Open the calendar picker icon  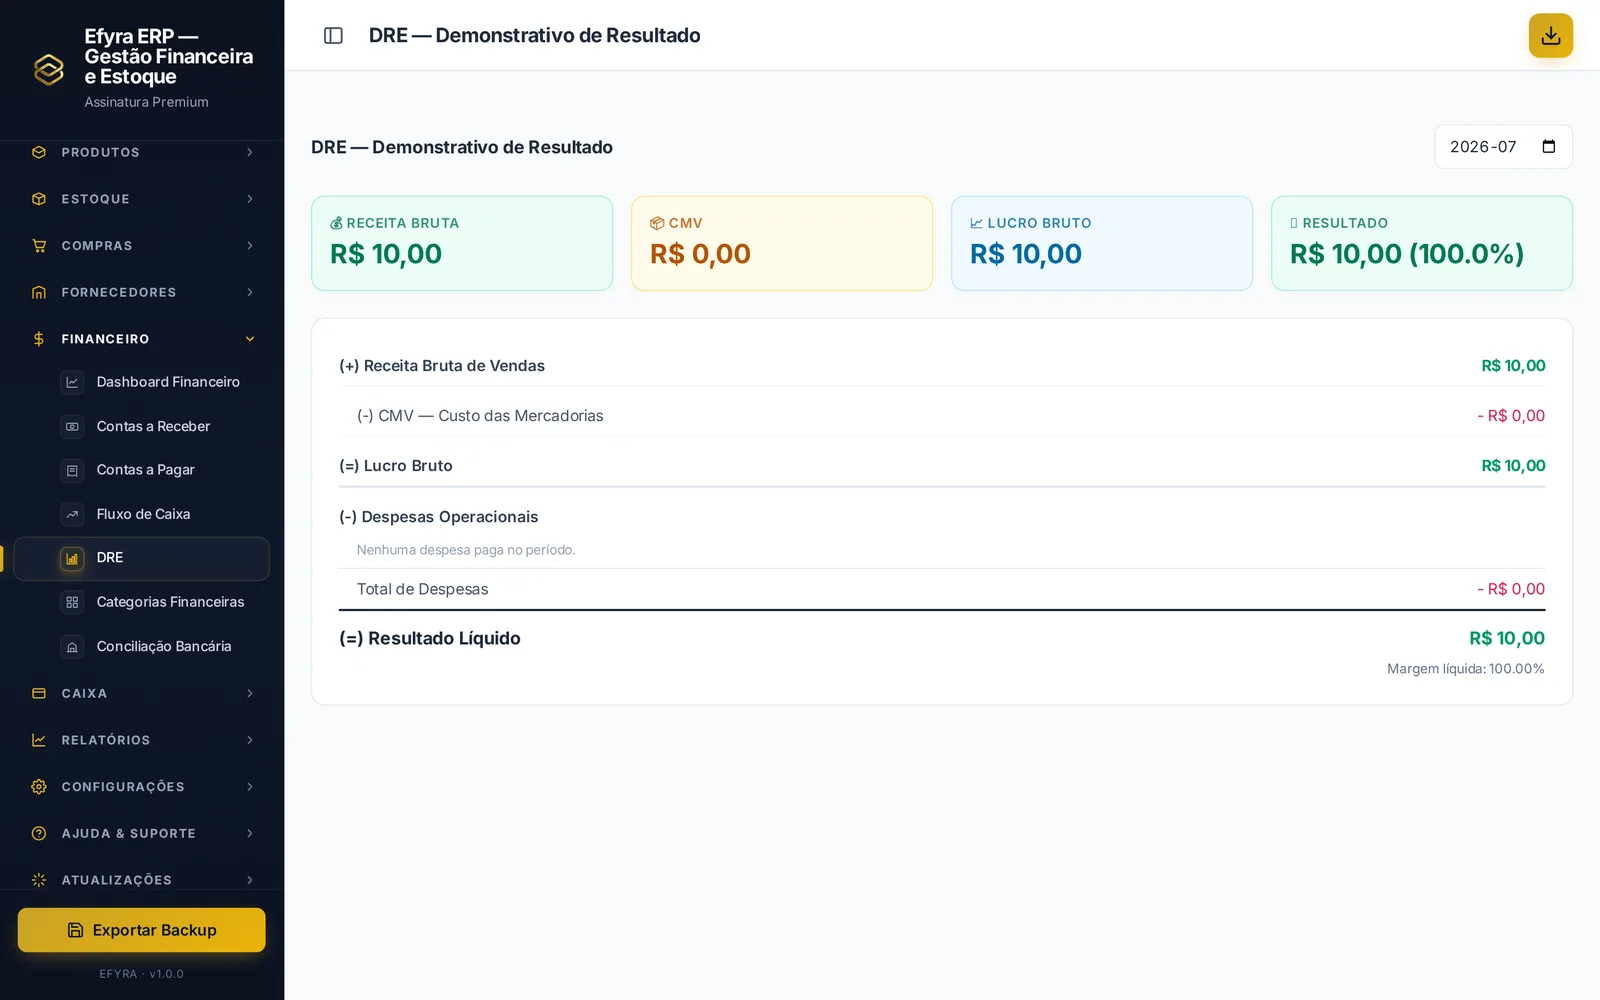tap(1548, 147)
